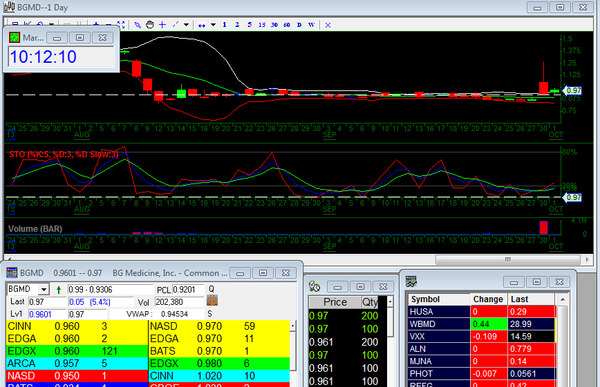Click the Price column header in Time & Sales
Image resolution: width=600 pixels, height=387 pixels.
335,302
